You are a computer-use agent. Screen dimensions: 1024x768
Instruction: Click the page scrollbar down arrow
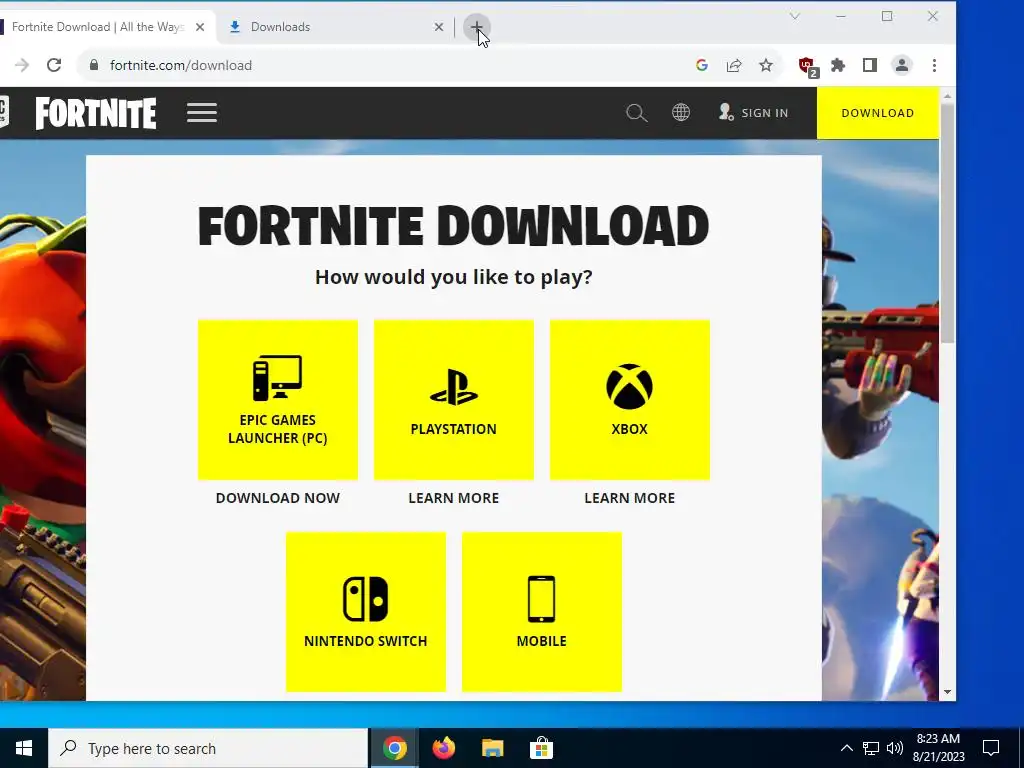click(948, 693)
